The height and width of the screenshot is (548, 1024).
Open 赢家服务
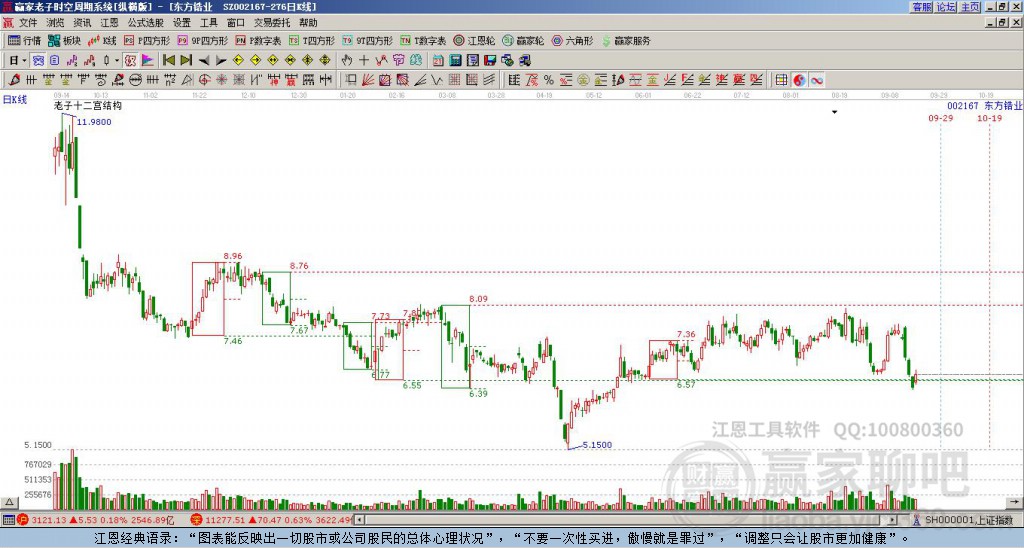point(626,40)
